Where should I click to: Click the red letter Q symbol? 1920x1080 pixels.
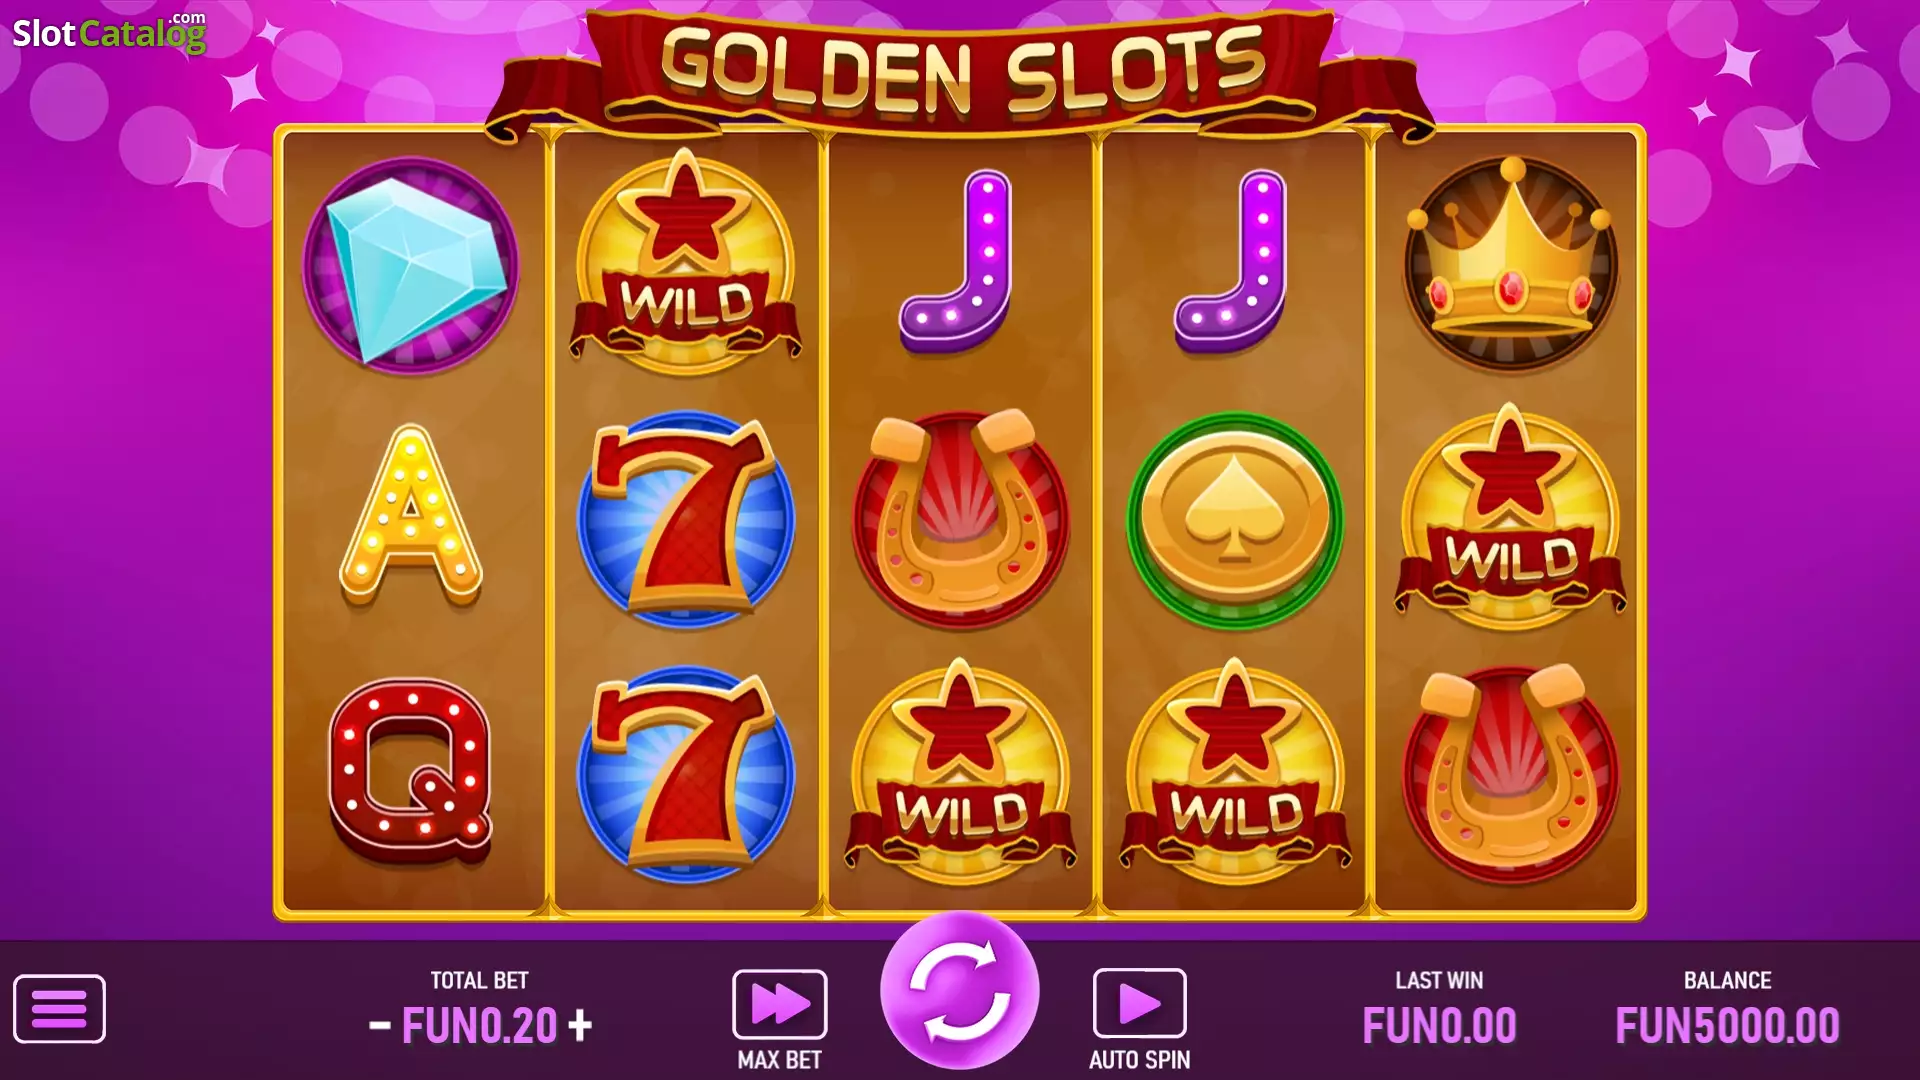click(411, 771)
